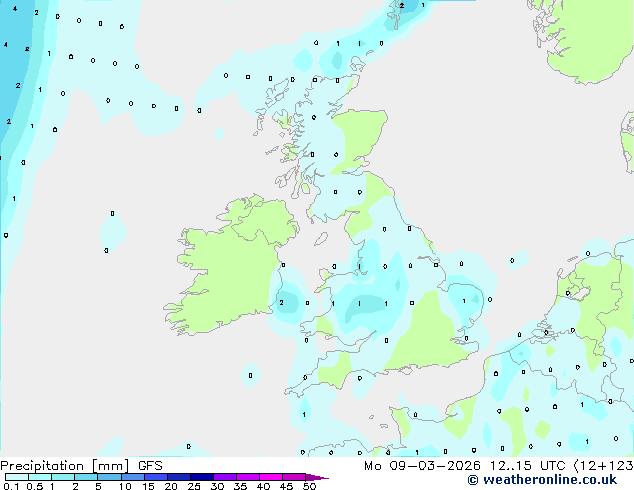634x490 pixels.
Task: Select the 25–30 mm dark navy legend box
Action: coord(202,477)
